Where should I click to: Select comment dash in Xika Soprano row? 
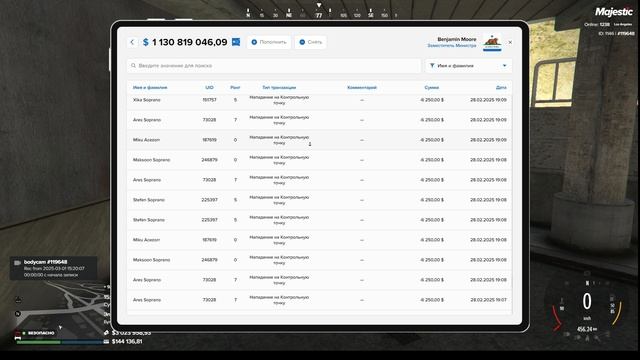(x=362, y=100)
